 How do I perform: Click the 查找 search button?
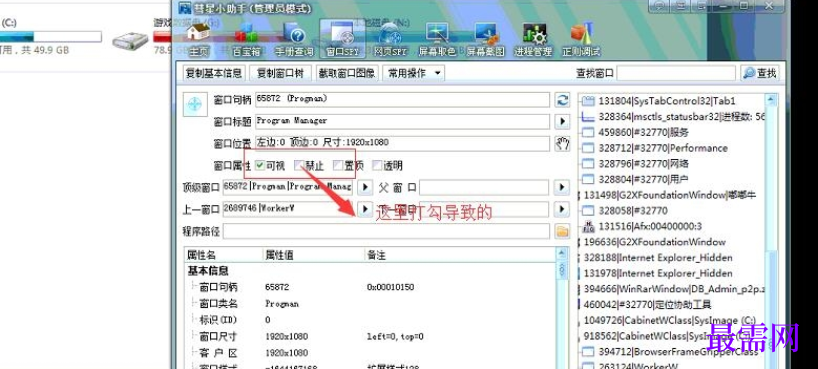(x=760, y=73)
